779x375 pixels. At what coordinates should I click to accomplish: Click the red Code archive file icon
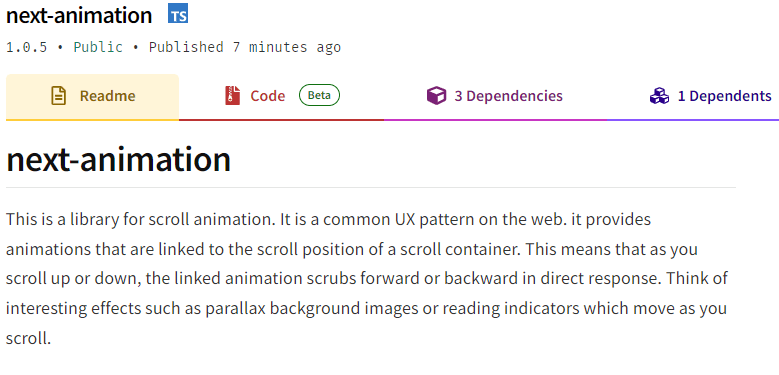(x=232, y=95)
